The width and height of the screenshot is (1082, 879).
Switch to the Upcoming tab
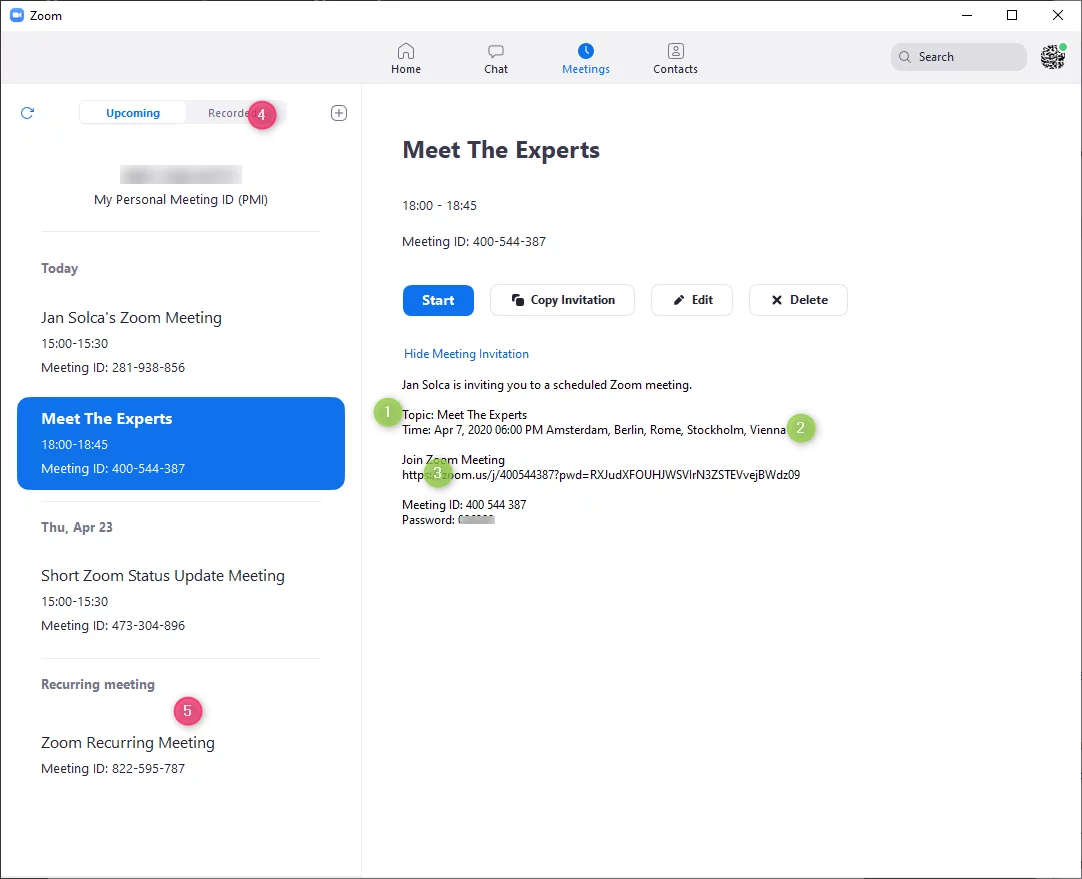click(133, 113)
